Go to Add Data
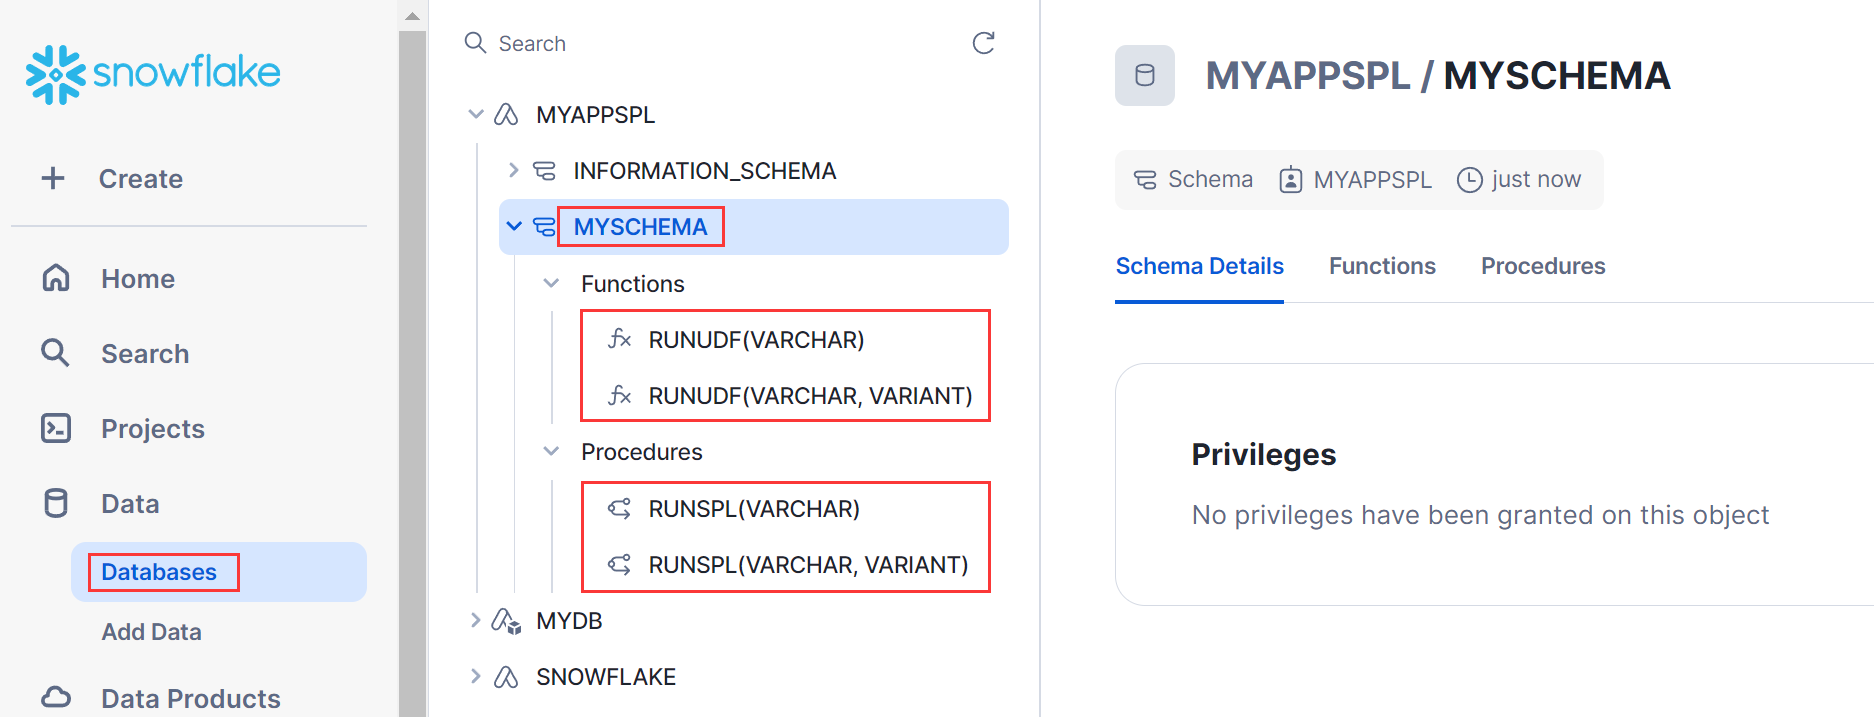Viewport: 1874px width, 717px height. (152, 632)
